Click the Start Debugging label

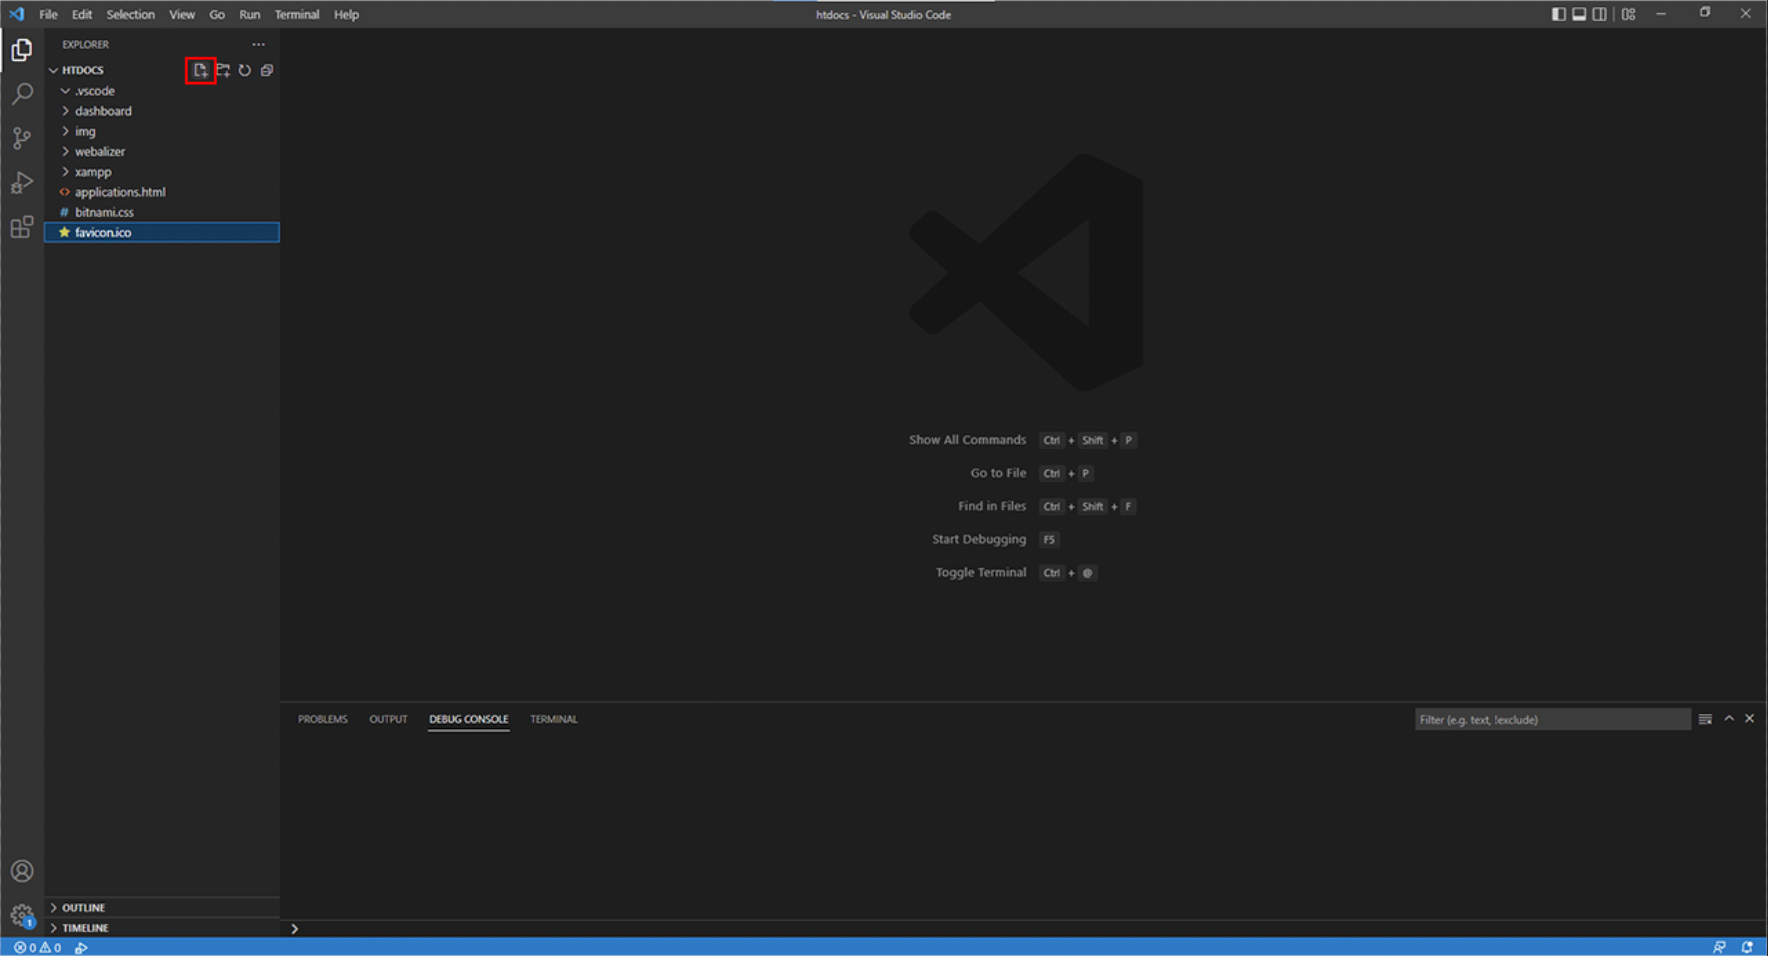coord(979,539)
